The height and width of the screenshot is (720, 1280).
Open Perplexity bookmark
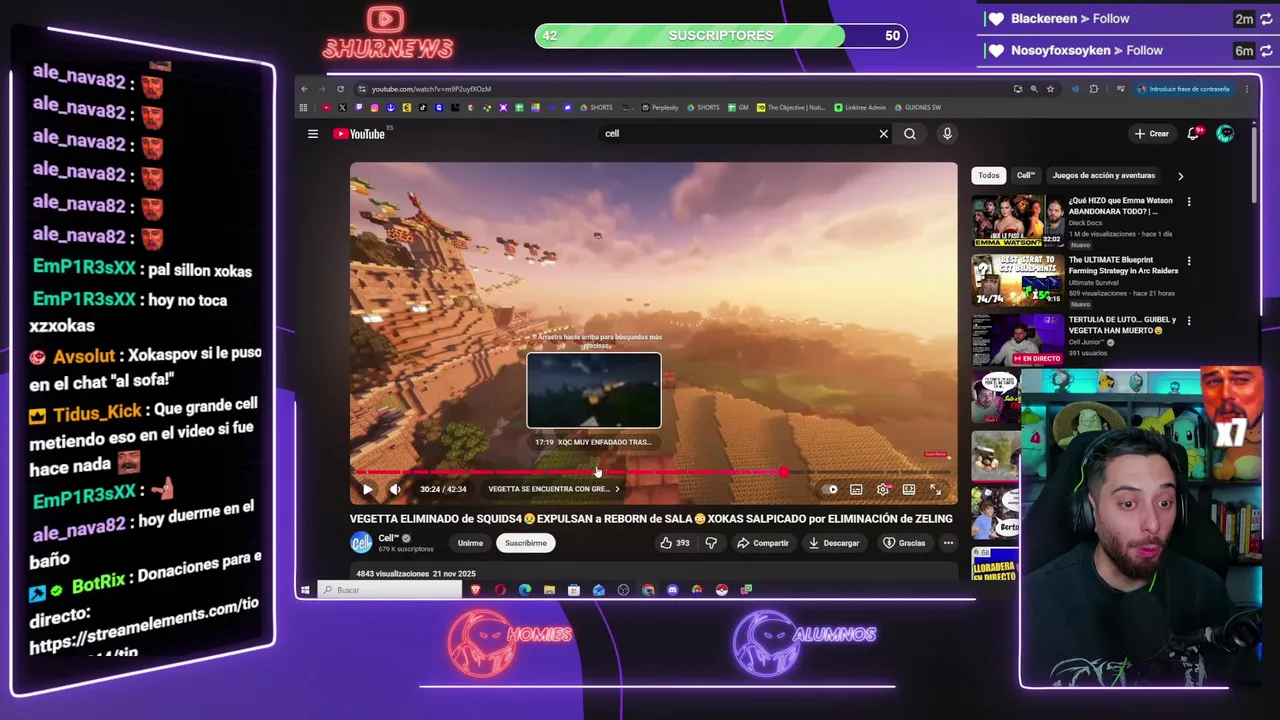(x=658, y=107)
